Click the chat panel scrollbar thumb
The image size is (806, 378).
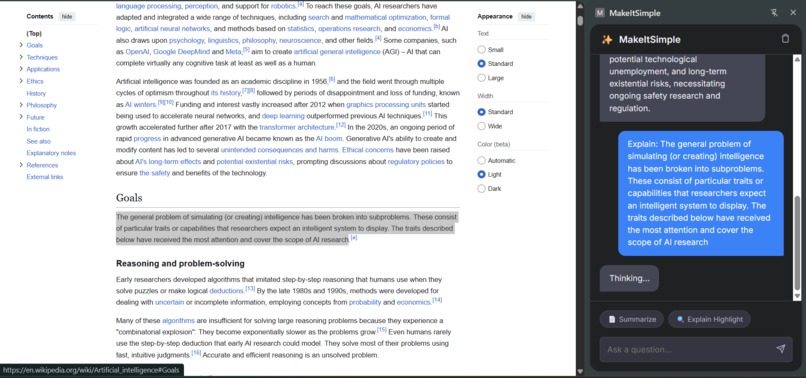point(797,243)
